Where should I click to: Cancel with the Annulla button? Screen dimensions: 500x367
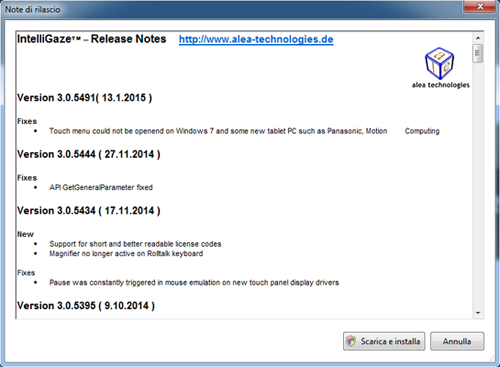tap(457, 341)
